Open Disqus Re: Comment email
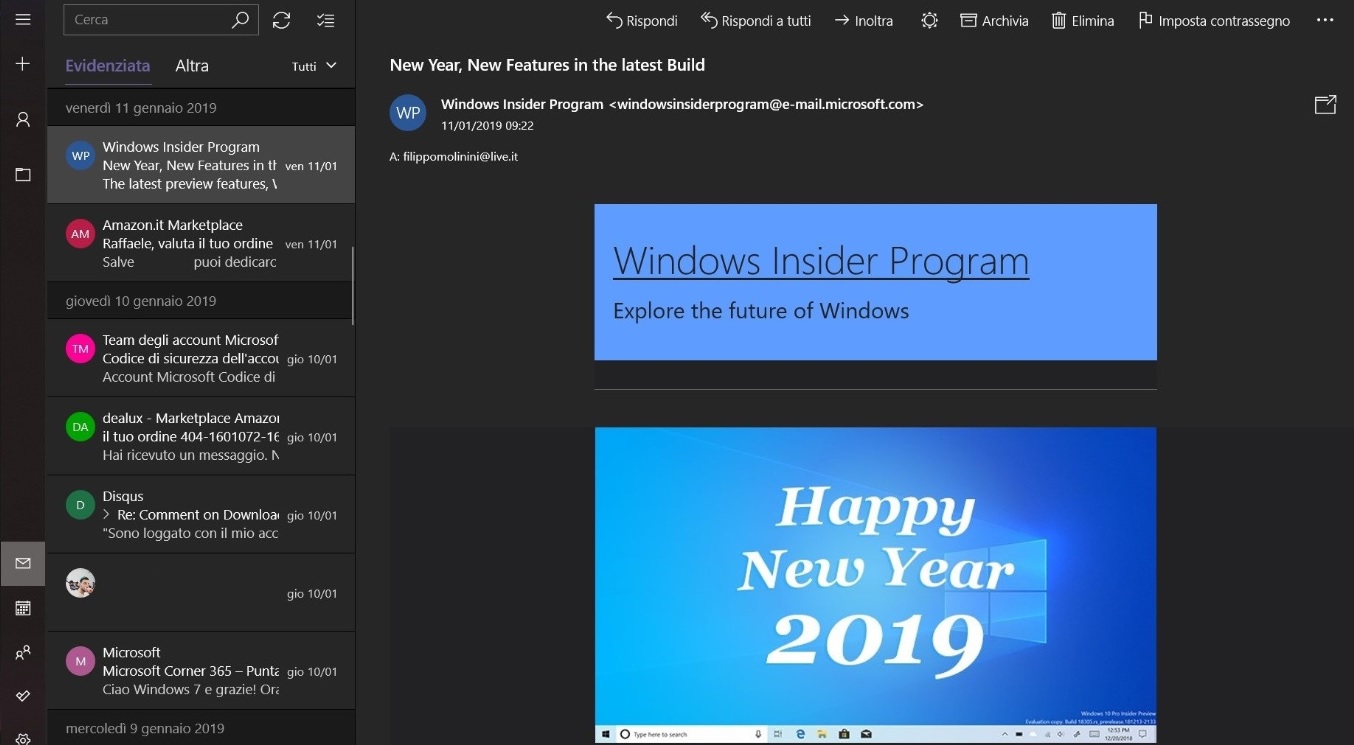This screenshot has width=1354, height=745. 201,515
